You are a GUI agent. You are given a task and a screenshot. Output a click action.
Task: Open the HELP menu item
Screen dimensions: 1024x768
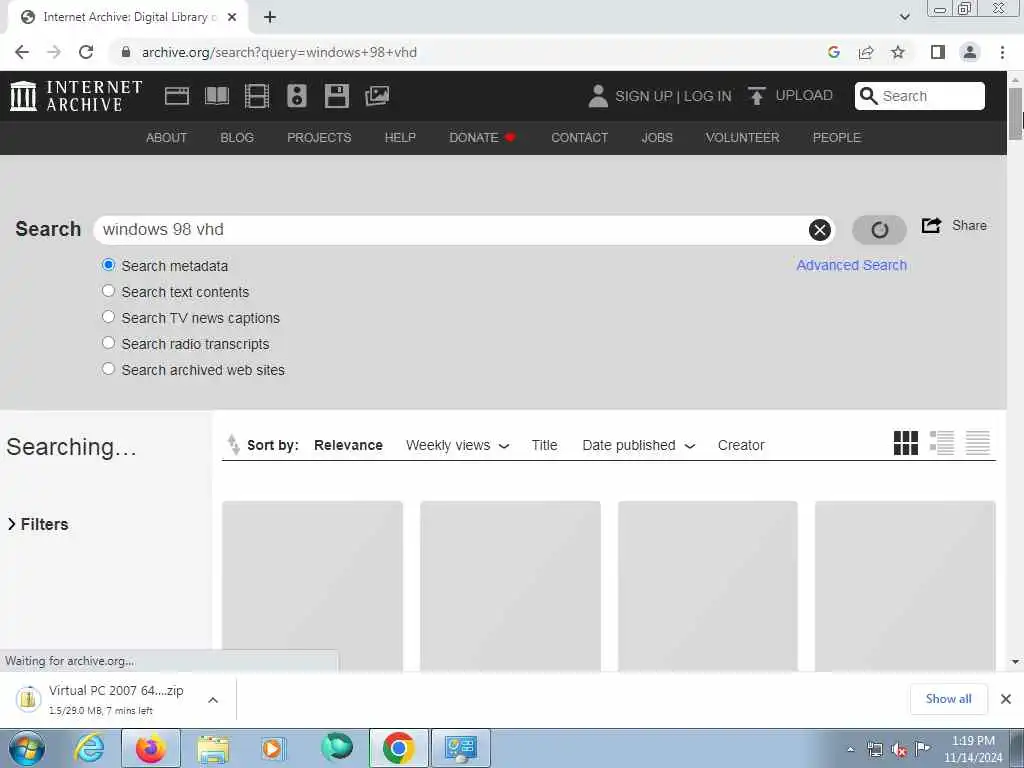(400, 138)
